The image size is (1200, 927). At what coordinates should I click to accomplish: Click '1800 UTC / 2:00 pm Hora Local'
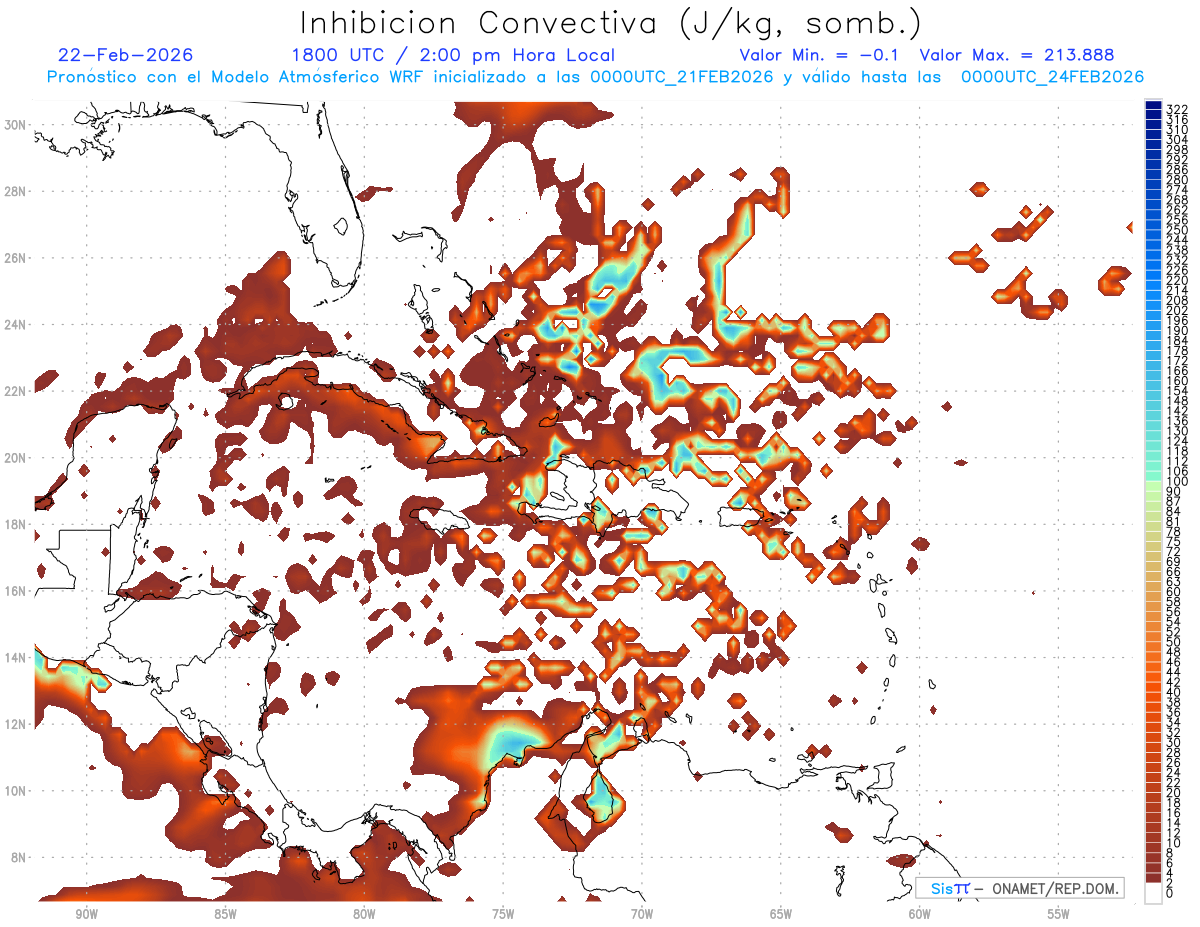[x=453, y=55]
